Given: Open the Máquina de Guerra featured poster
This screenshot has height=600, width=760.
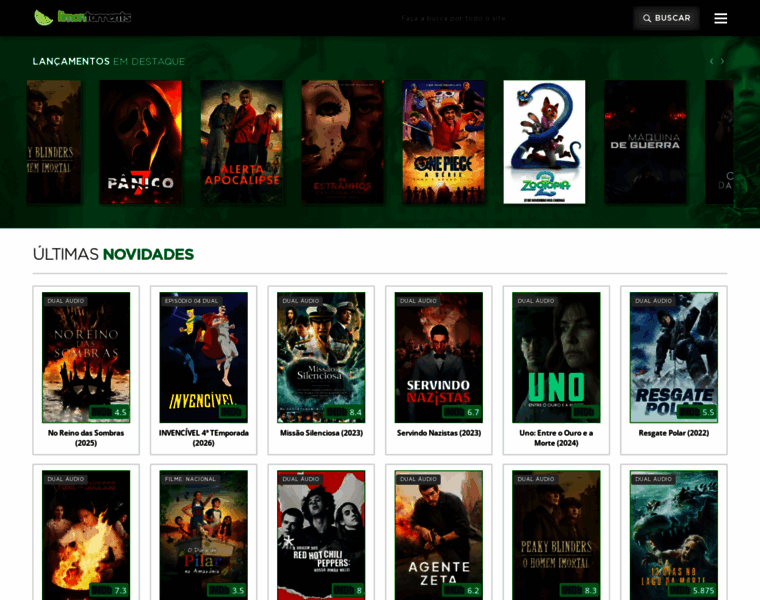Looking at the screenshot, I should [x=645, y=142].
